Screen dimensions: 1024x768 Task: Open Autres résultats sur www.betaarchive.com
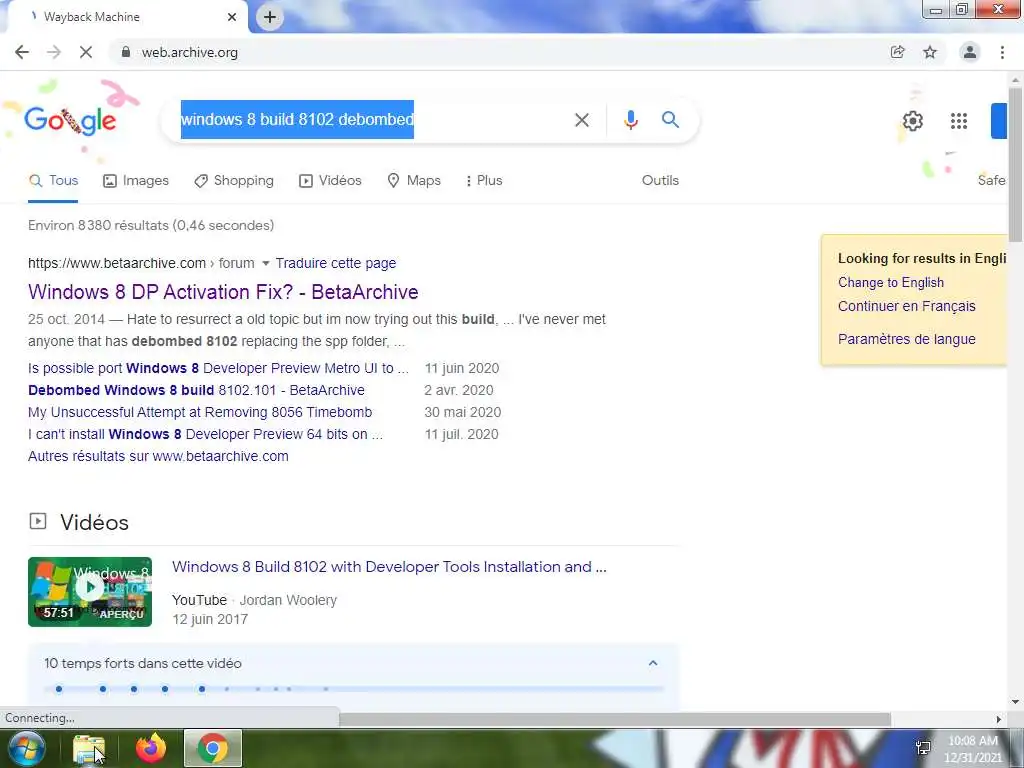[x=158, y=456]
